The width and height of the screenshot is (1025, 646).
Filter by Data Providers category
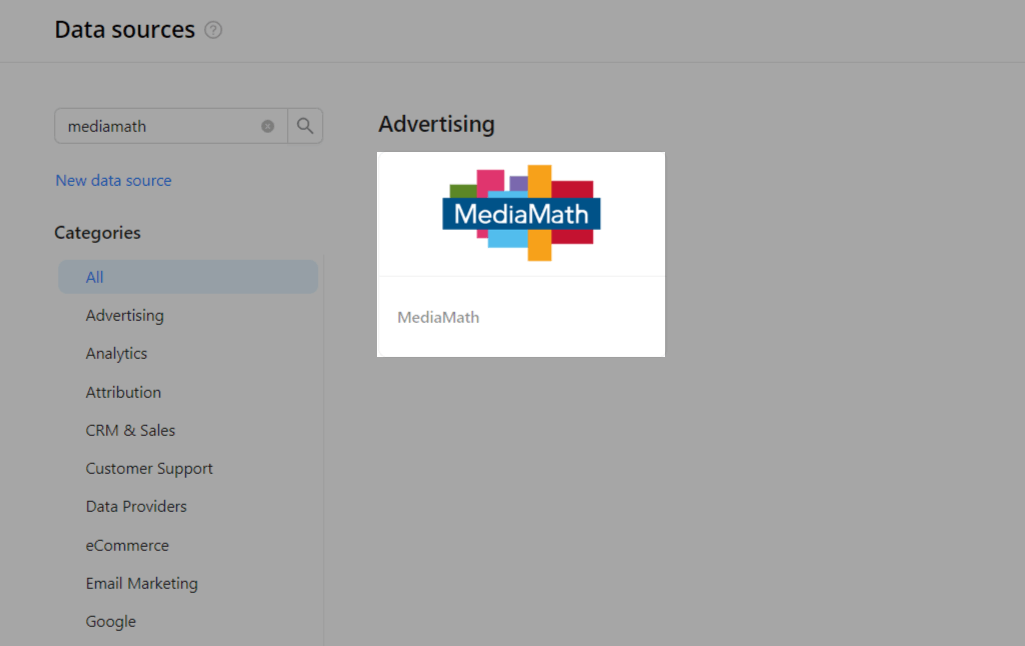pos(136,507)
